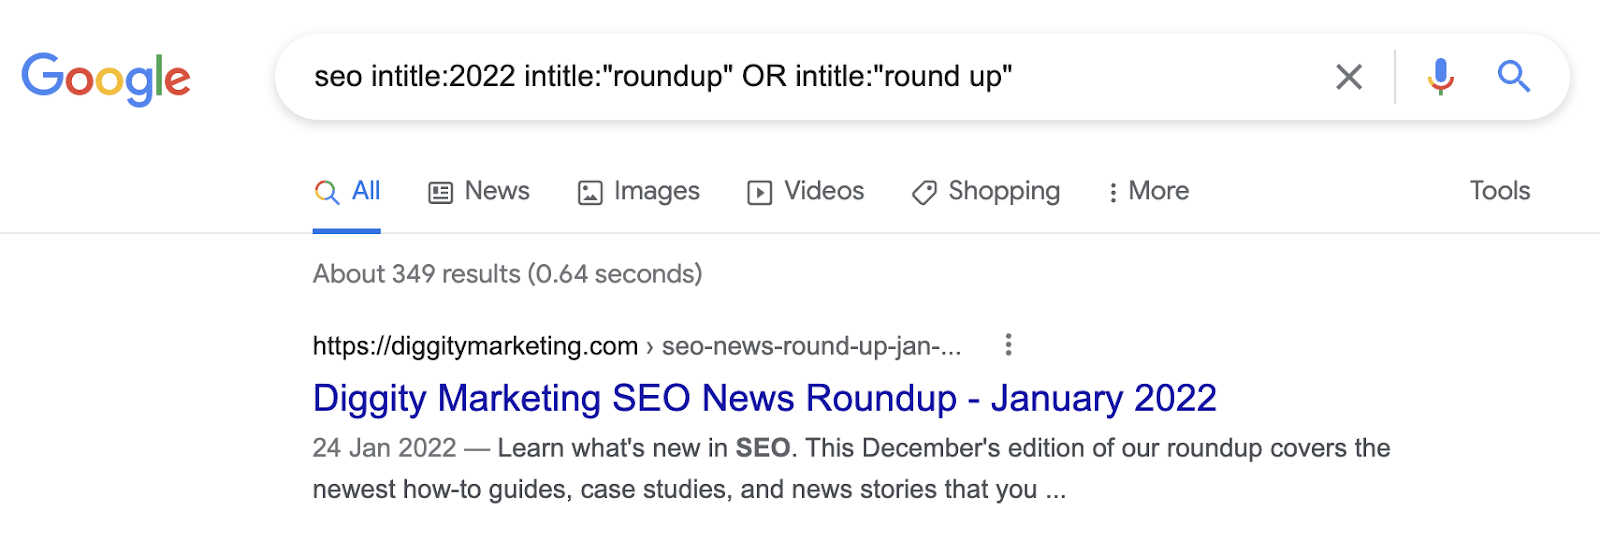
Task: Open the result's three-dot options menu
Action: point(1008,345)
